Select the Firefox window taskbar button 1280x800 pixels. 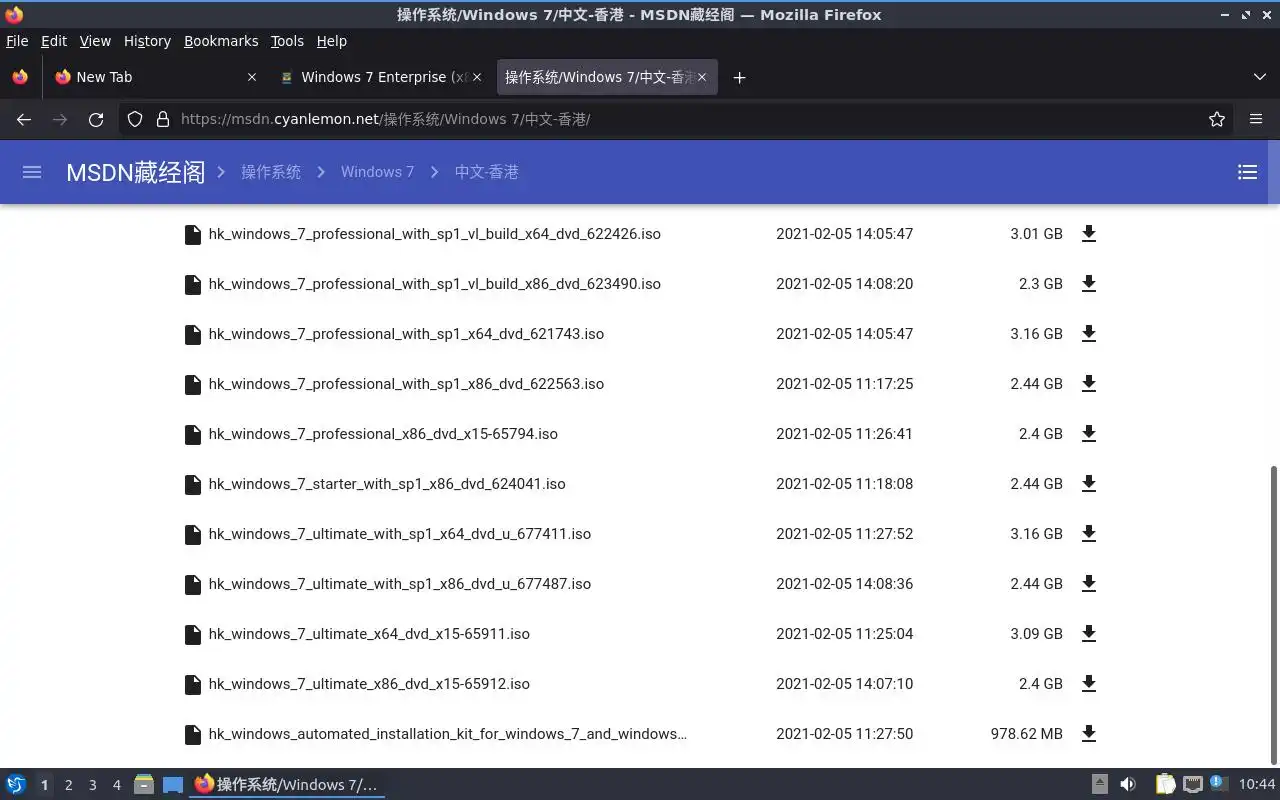[x=287, y=785]
